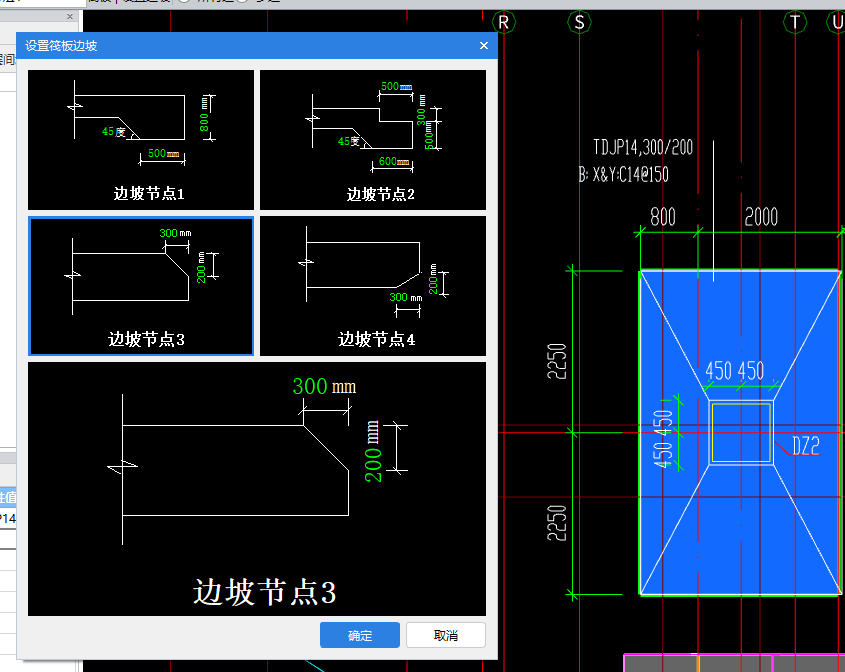Click the DZ2 column label
845x672 pixels.
point(806,446)
